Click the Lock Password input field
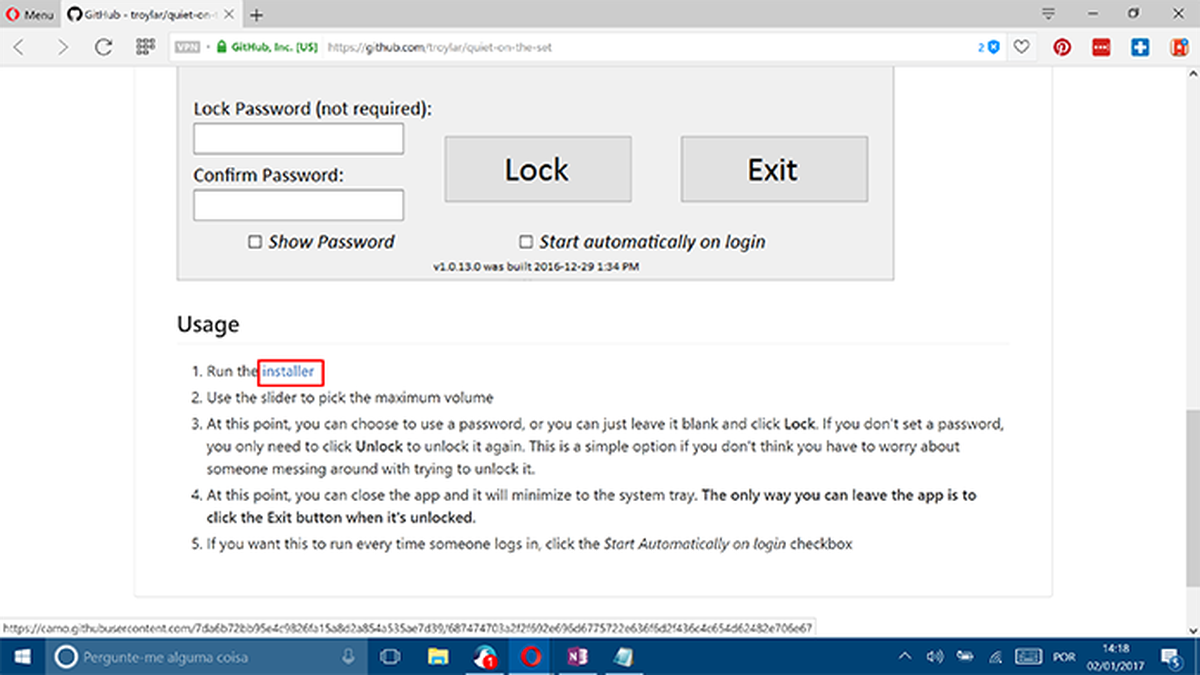1200x675 pixels. pyautogui.click(x=298, y=139)
